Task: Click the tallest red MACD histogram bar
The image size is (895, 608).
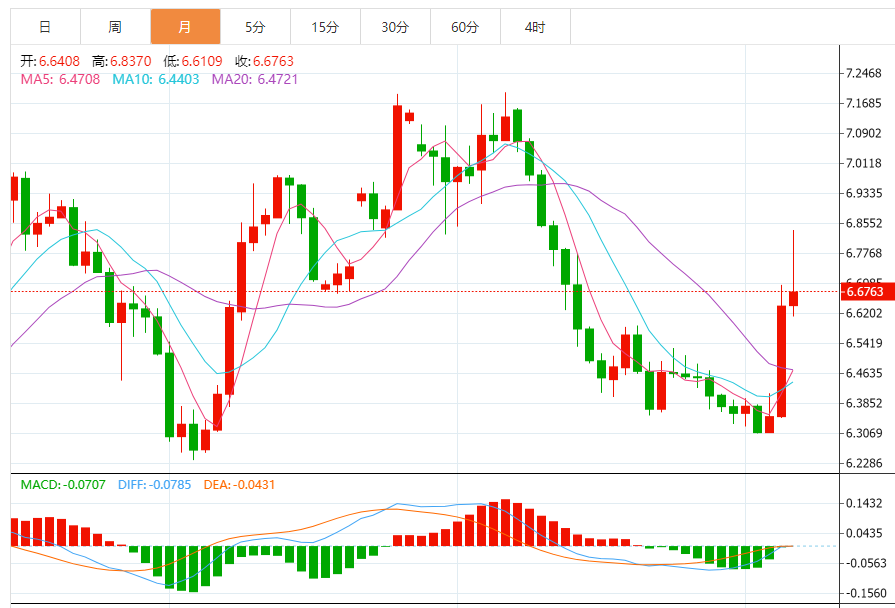Action: pyautogui.click(x=505, y=522)
